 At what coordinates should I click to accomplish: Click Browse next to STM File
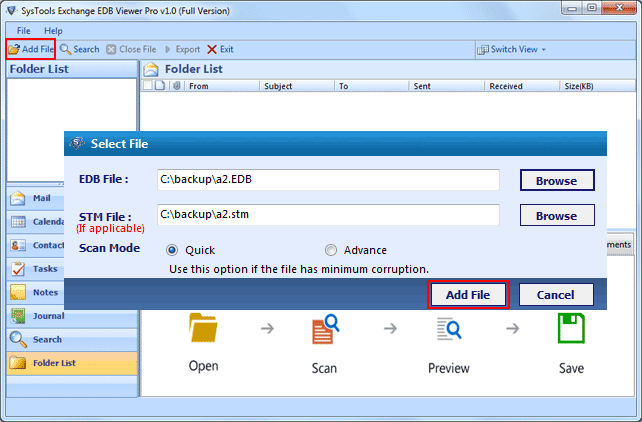[x=557, y=215]
